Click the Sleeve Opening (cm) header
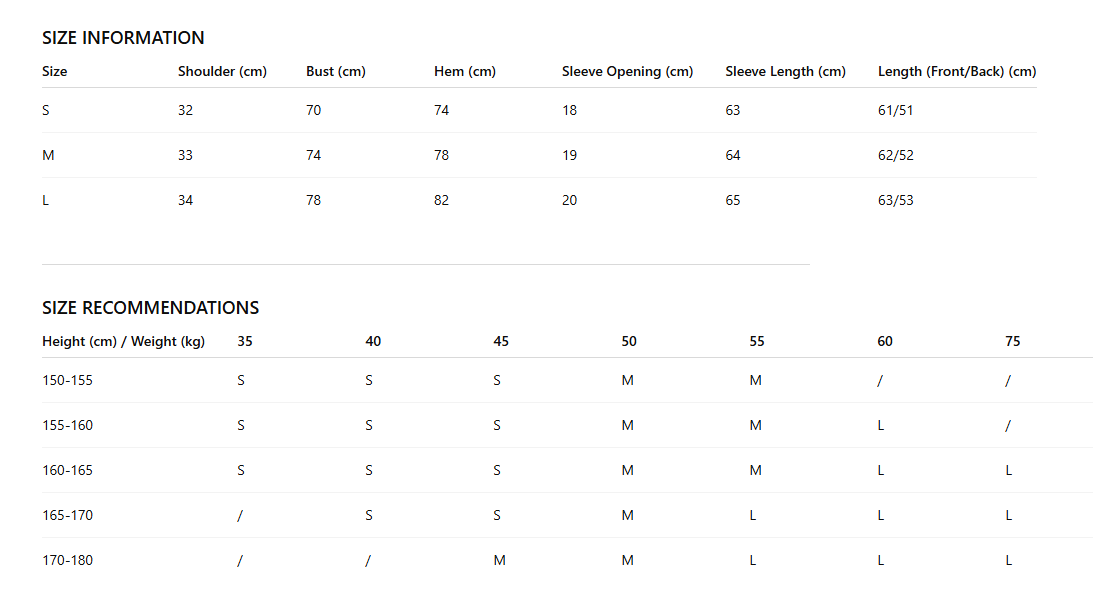The width and height of the screenshot is (1093, 603). 627,71
